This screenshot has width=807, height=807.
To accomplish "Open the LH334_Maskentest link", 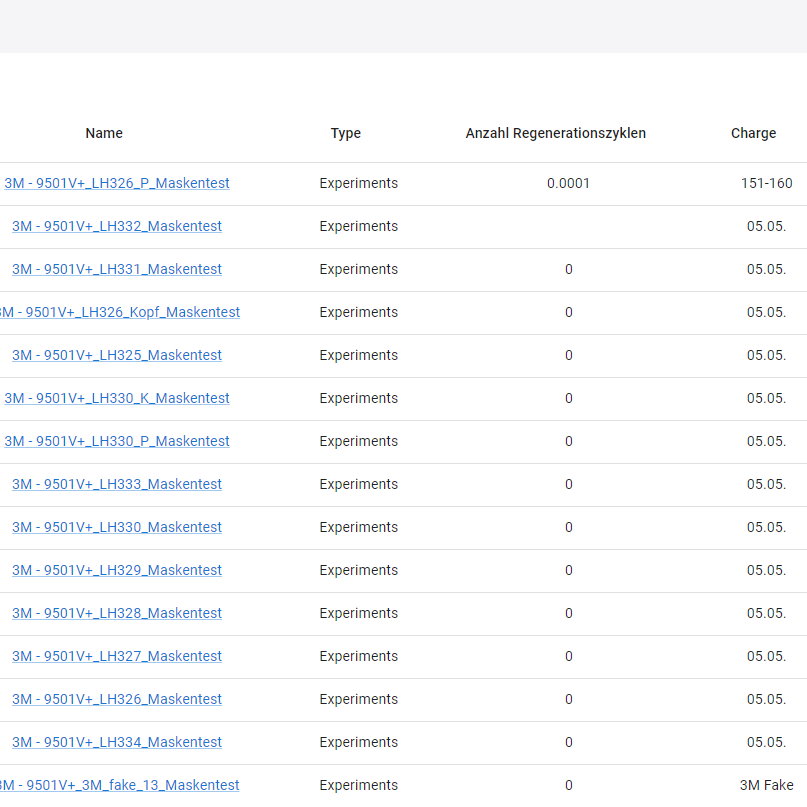I will 117,742.
